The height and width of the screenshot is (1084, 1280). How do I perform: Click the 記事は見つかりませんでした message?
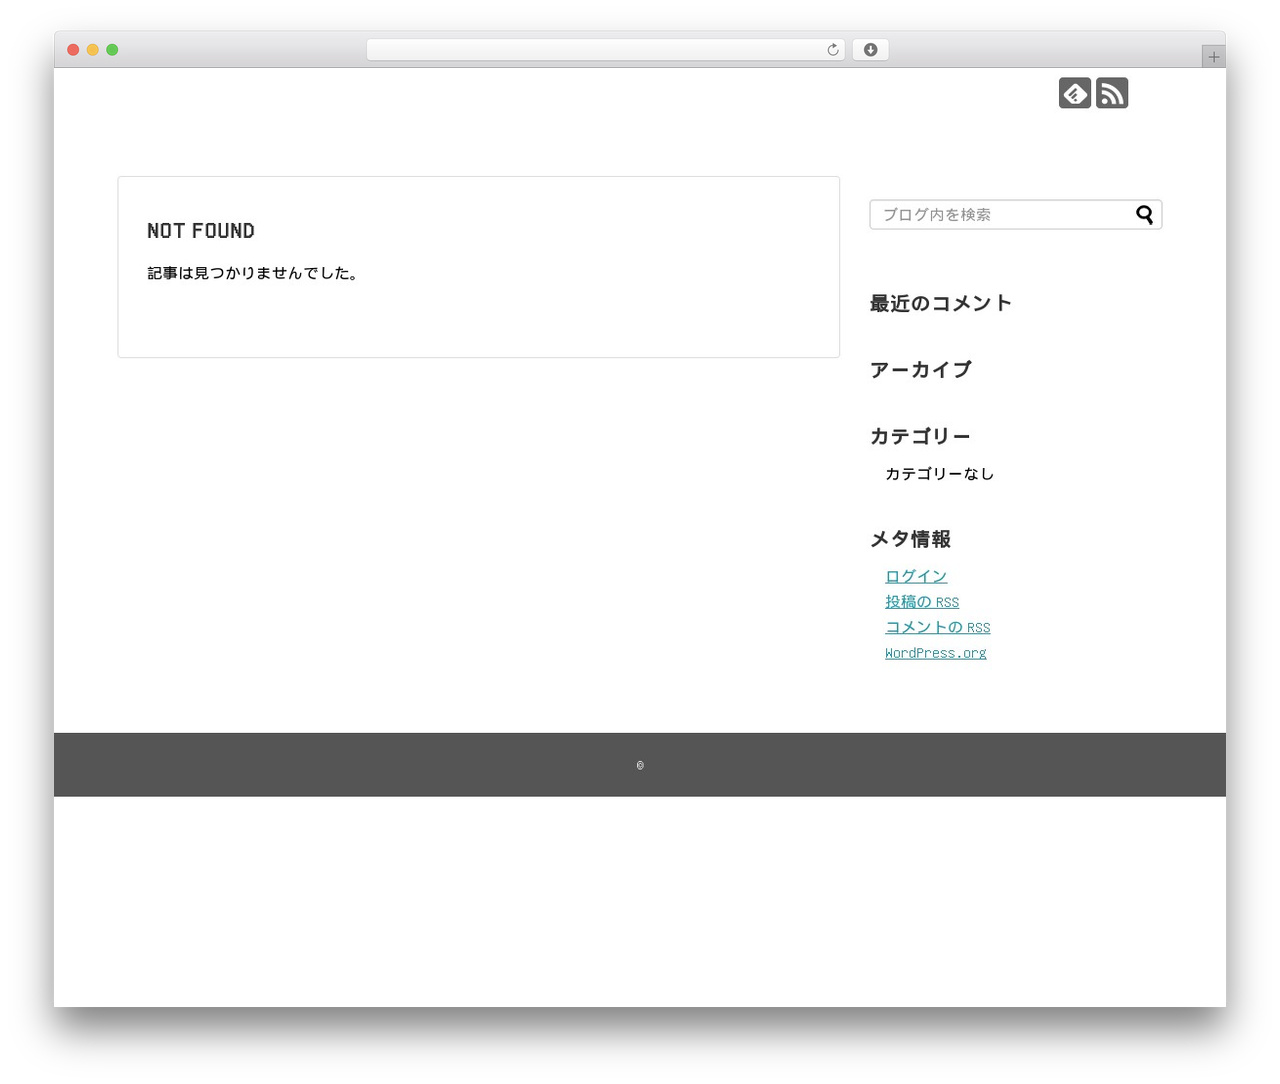click(x=253, y=273)
